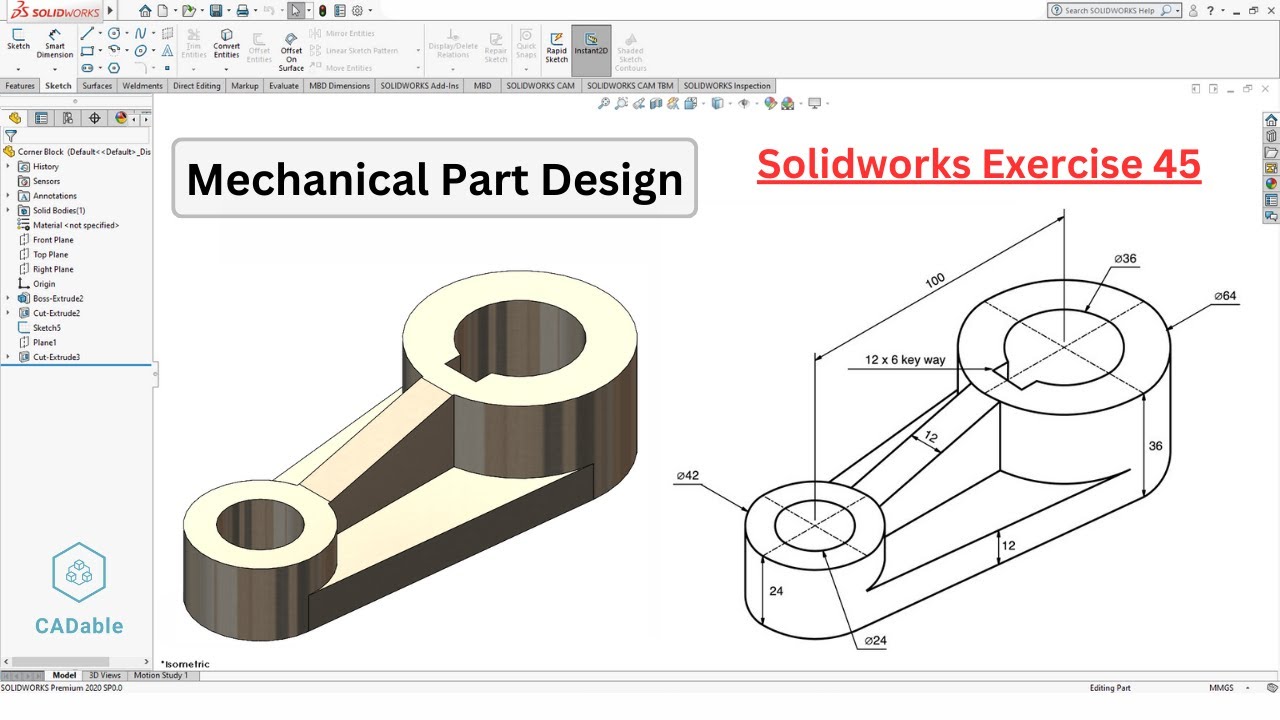1280x720 pixels.
Task: Select the Straight Slot tool
Action: (x=87, y=67)
